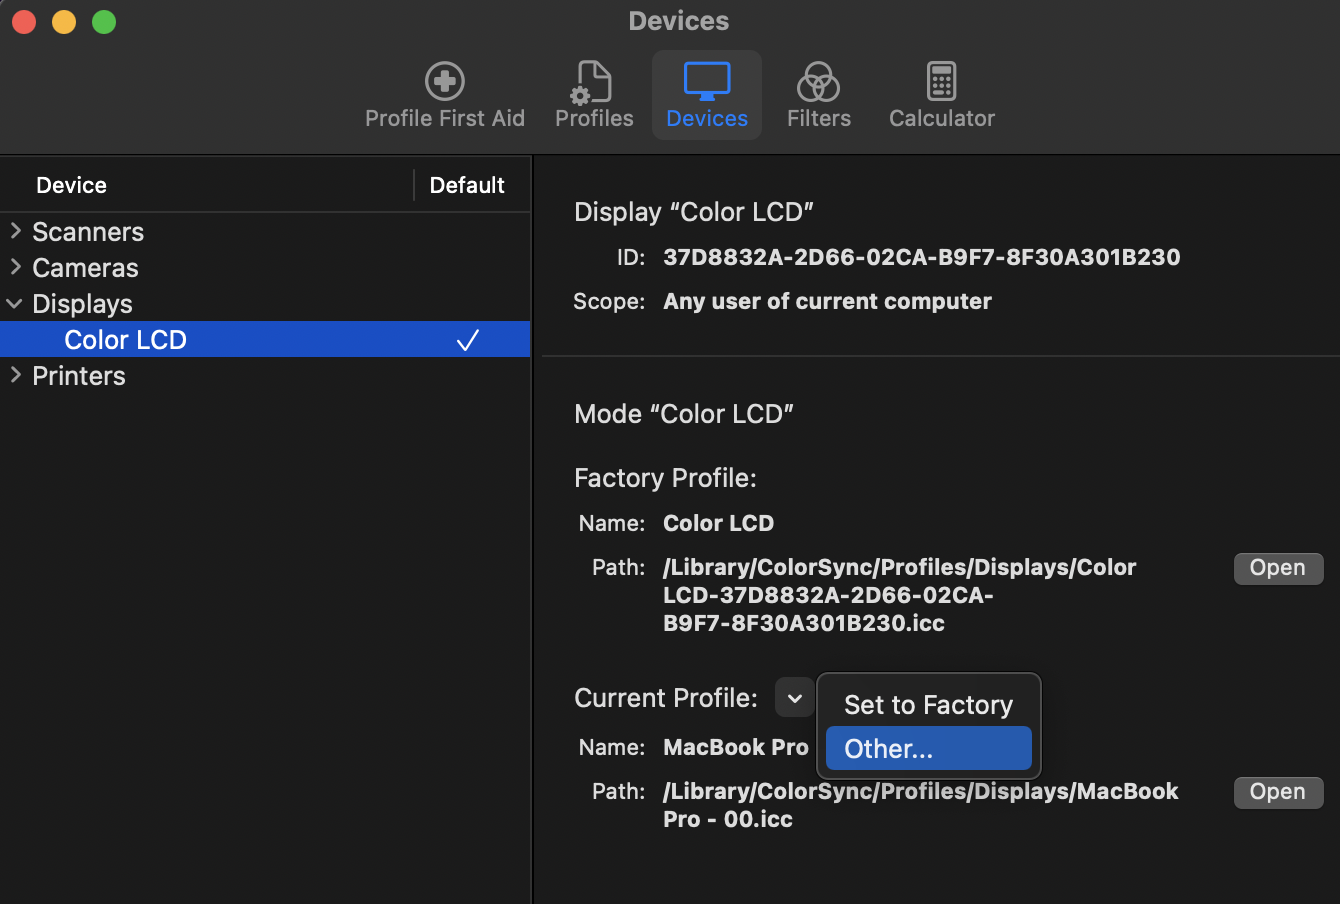The width and height of the screenshot is (1340, 904).
Task: Click the Current Profile dropdown arrow
Action: tap(794, 698)
